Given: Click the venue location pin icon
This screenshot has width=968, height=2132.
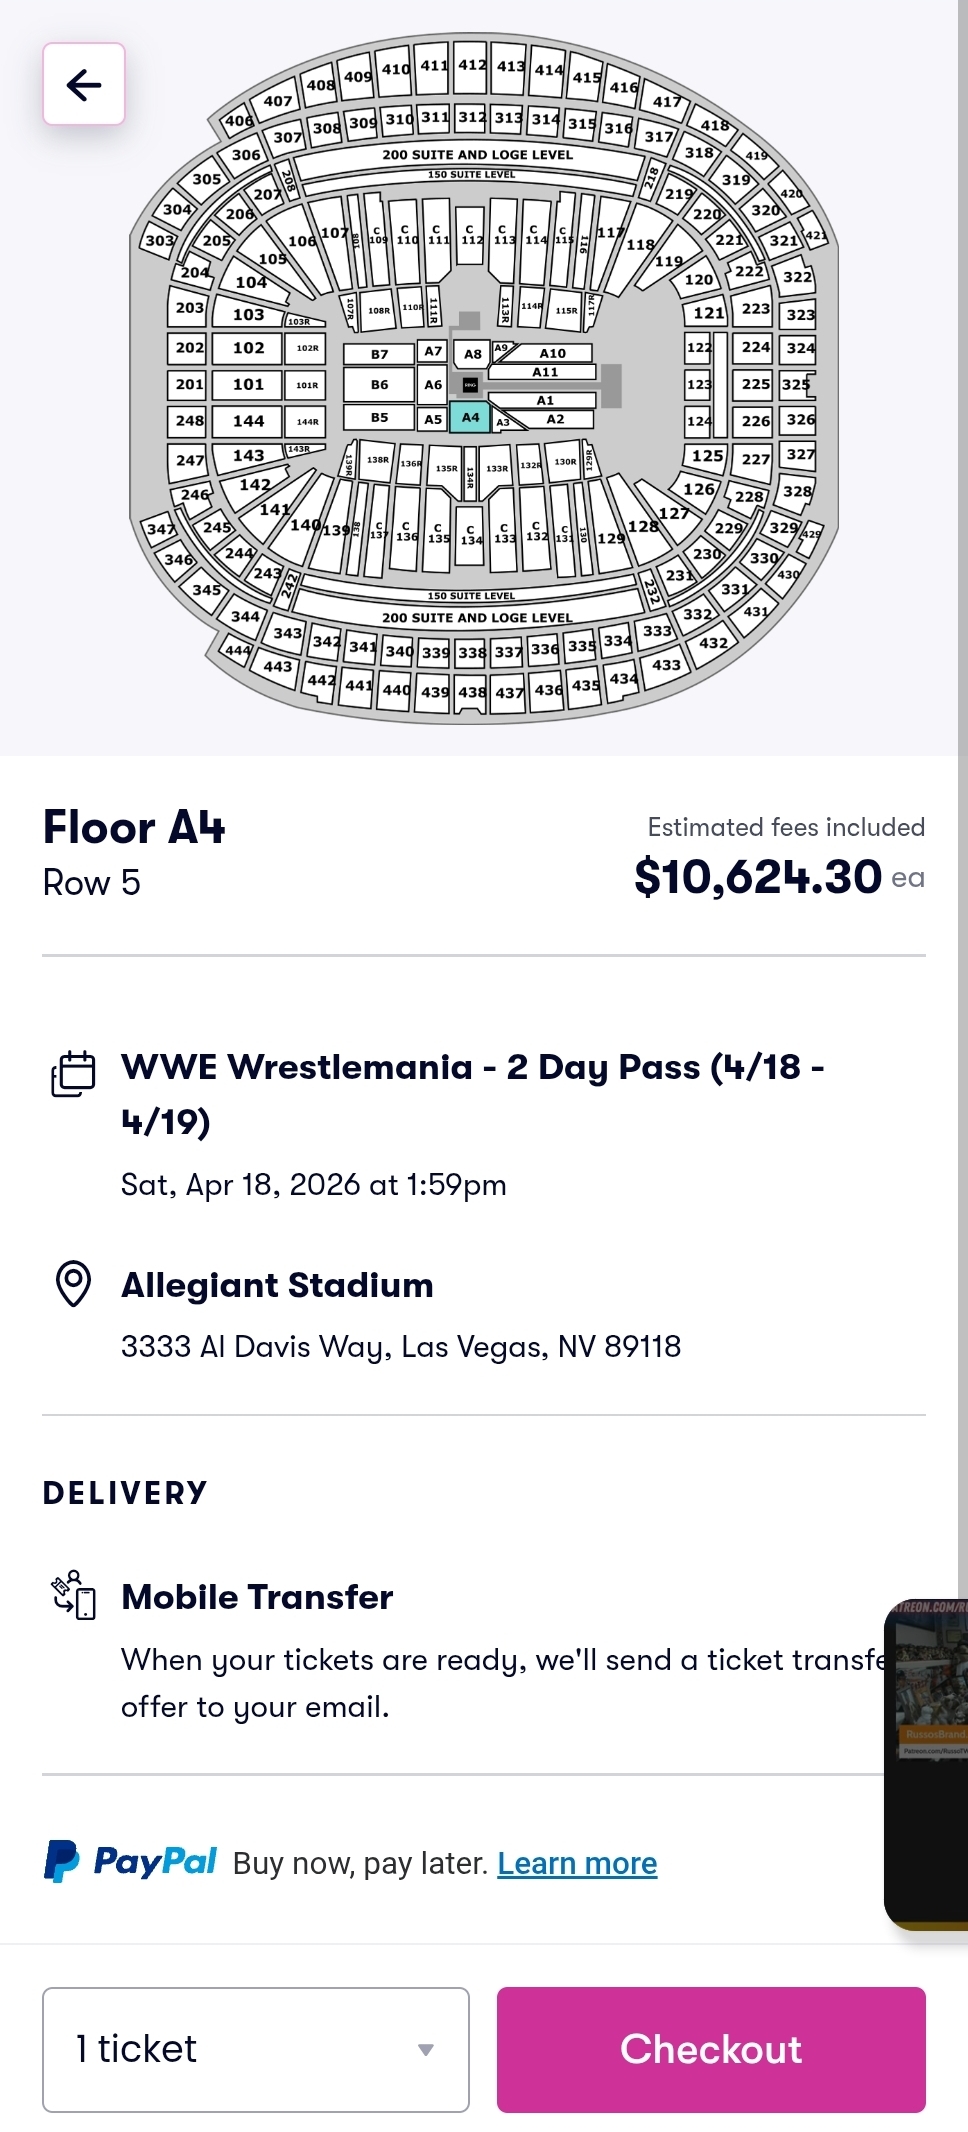Looking at the screenshot, I should point(73,1284).
